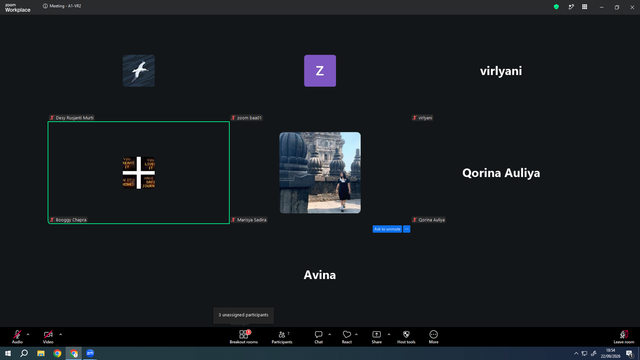Open File Explorer from the taskbar

(41, 353)
